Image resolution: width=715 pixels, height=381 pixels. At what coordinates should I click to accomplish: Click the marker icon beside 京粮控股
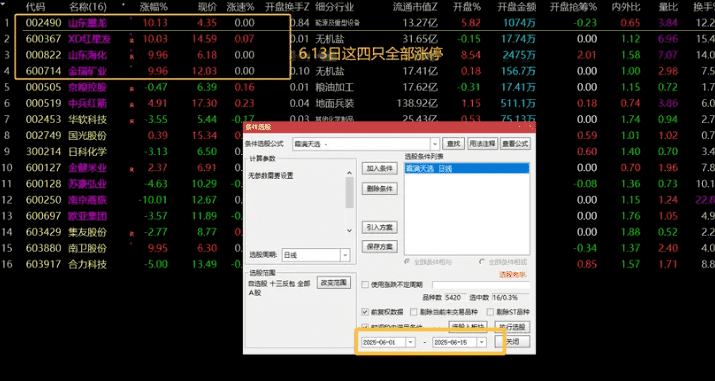pyautogui.click(x=132, y=89)
